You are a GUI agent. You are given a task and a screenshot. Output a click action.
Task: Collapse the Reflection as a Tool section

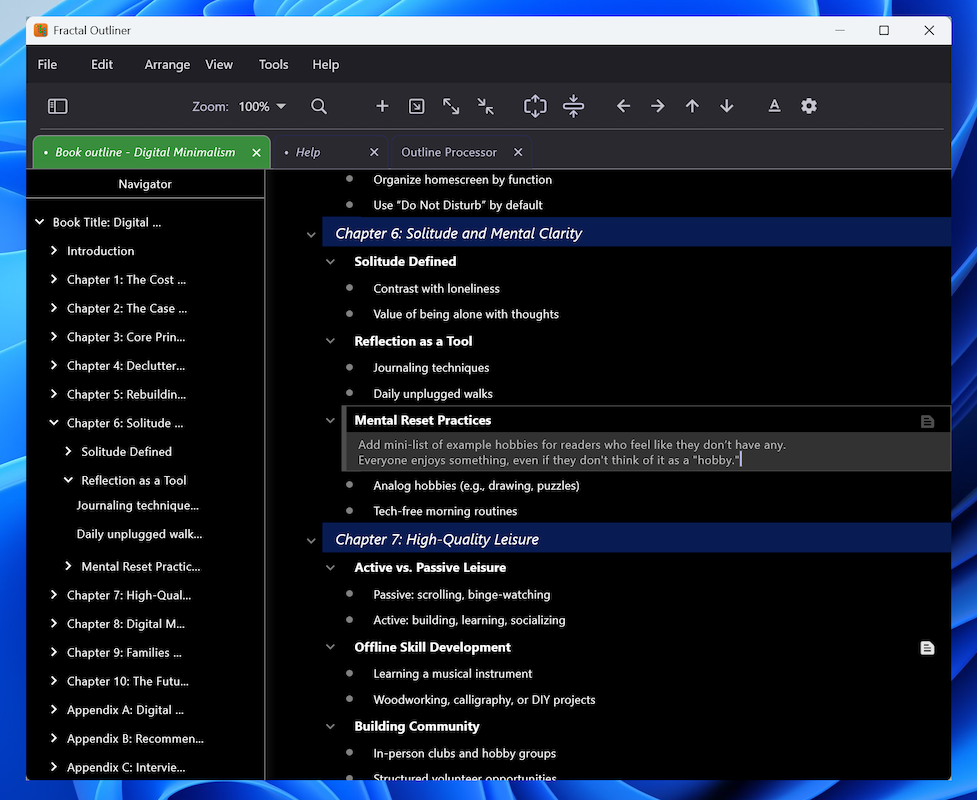point(330,341)
